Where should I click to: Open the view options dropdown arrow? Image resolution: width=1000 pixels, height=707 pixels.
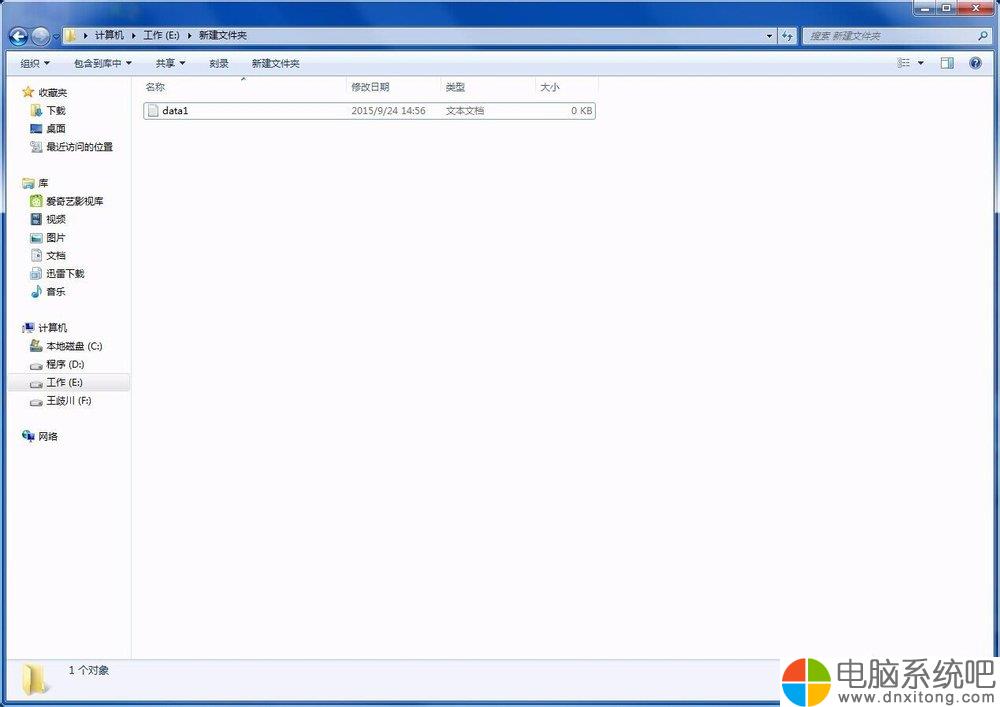click(x=921, y=62)
